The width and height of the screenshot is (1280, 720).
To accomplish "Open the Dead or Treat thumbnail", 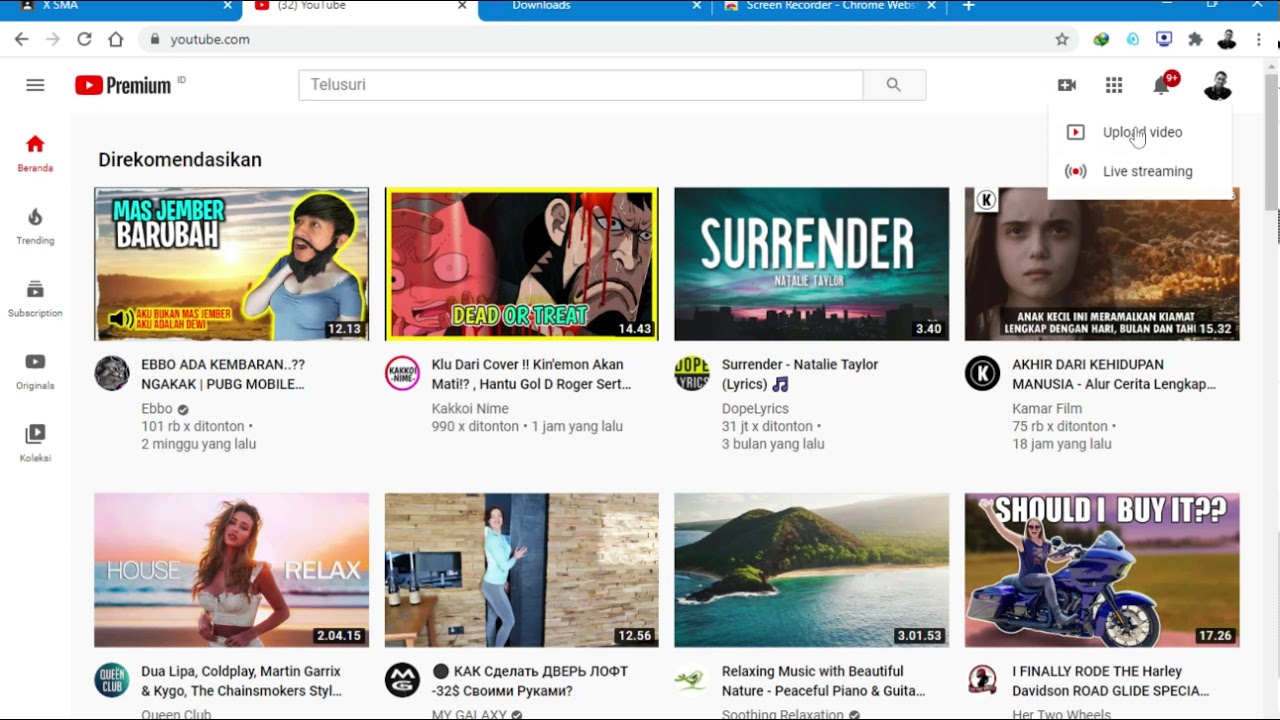I will [x=522, y=264].
